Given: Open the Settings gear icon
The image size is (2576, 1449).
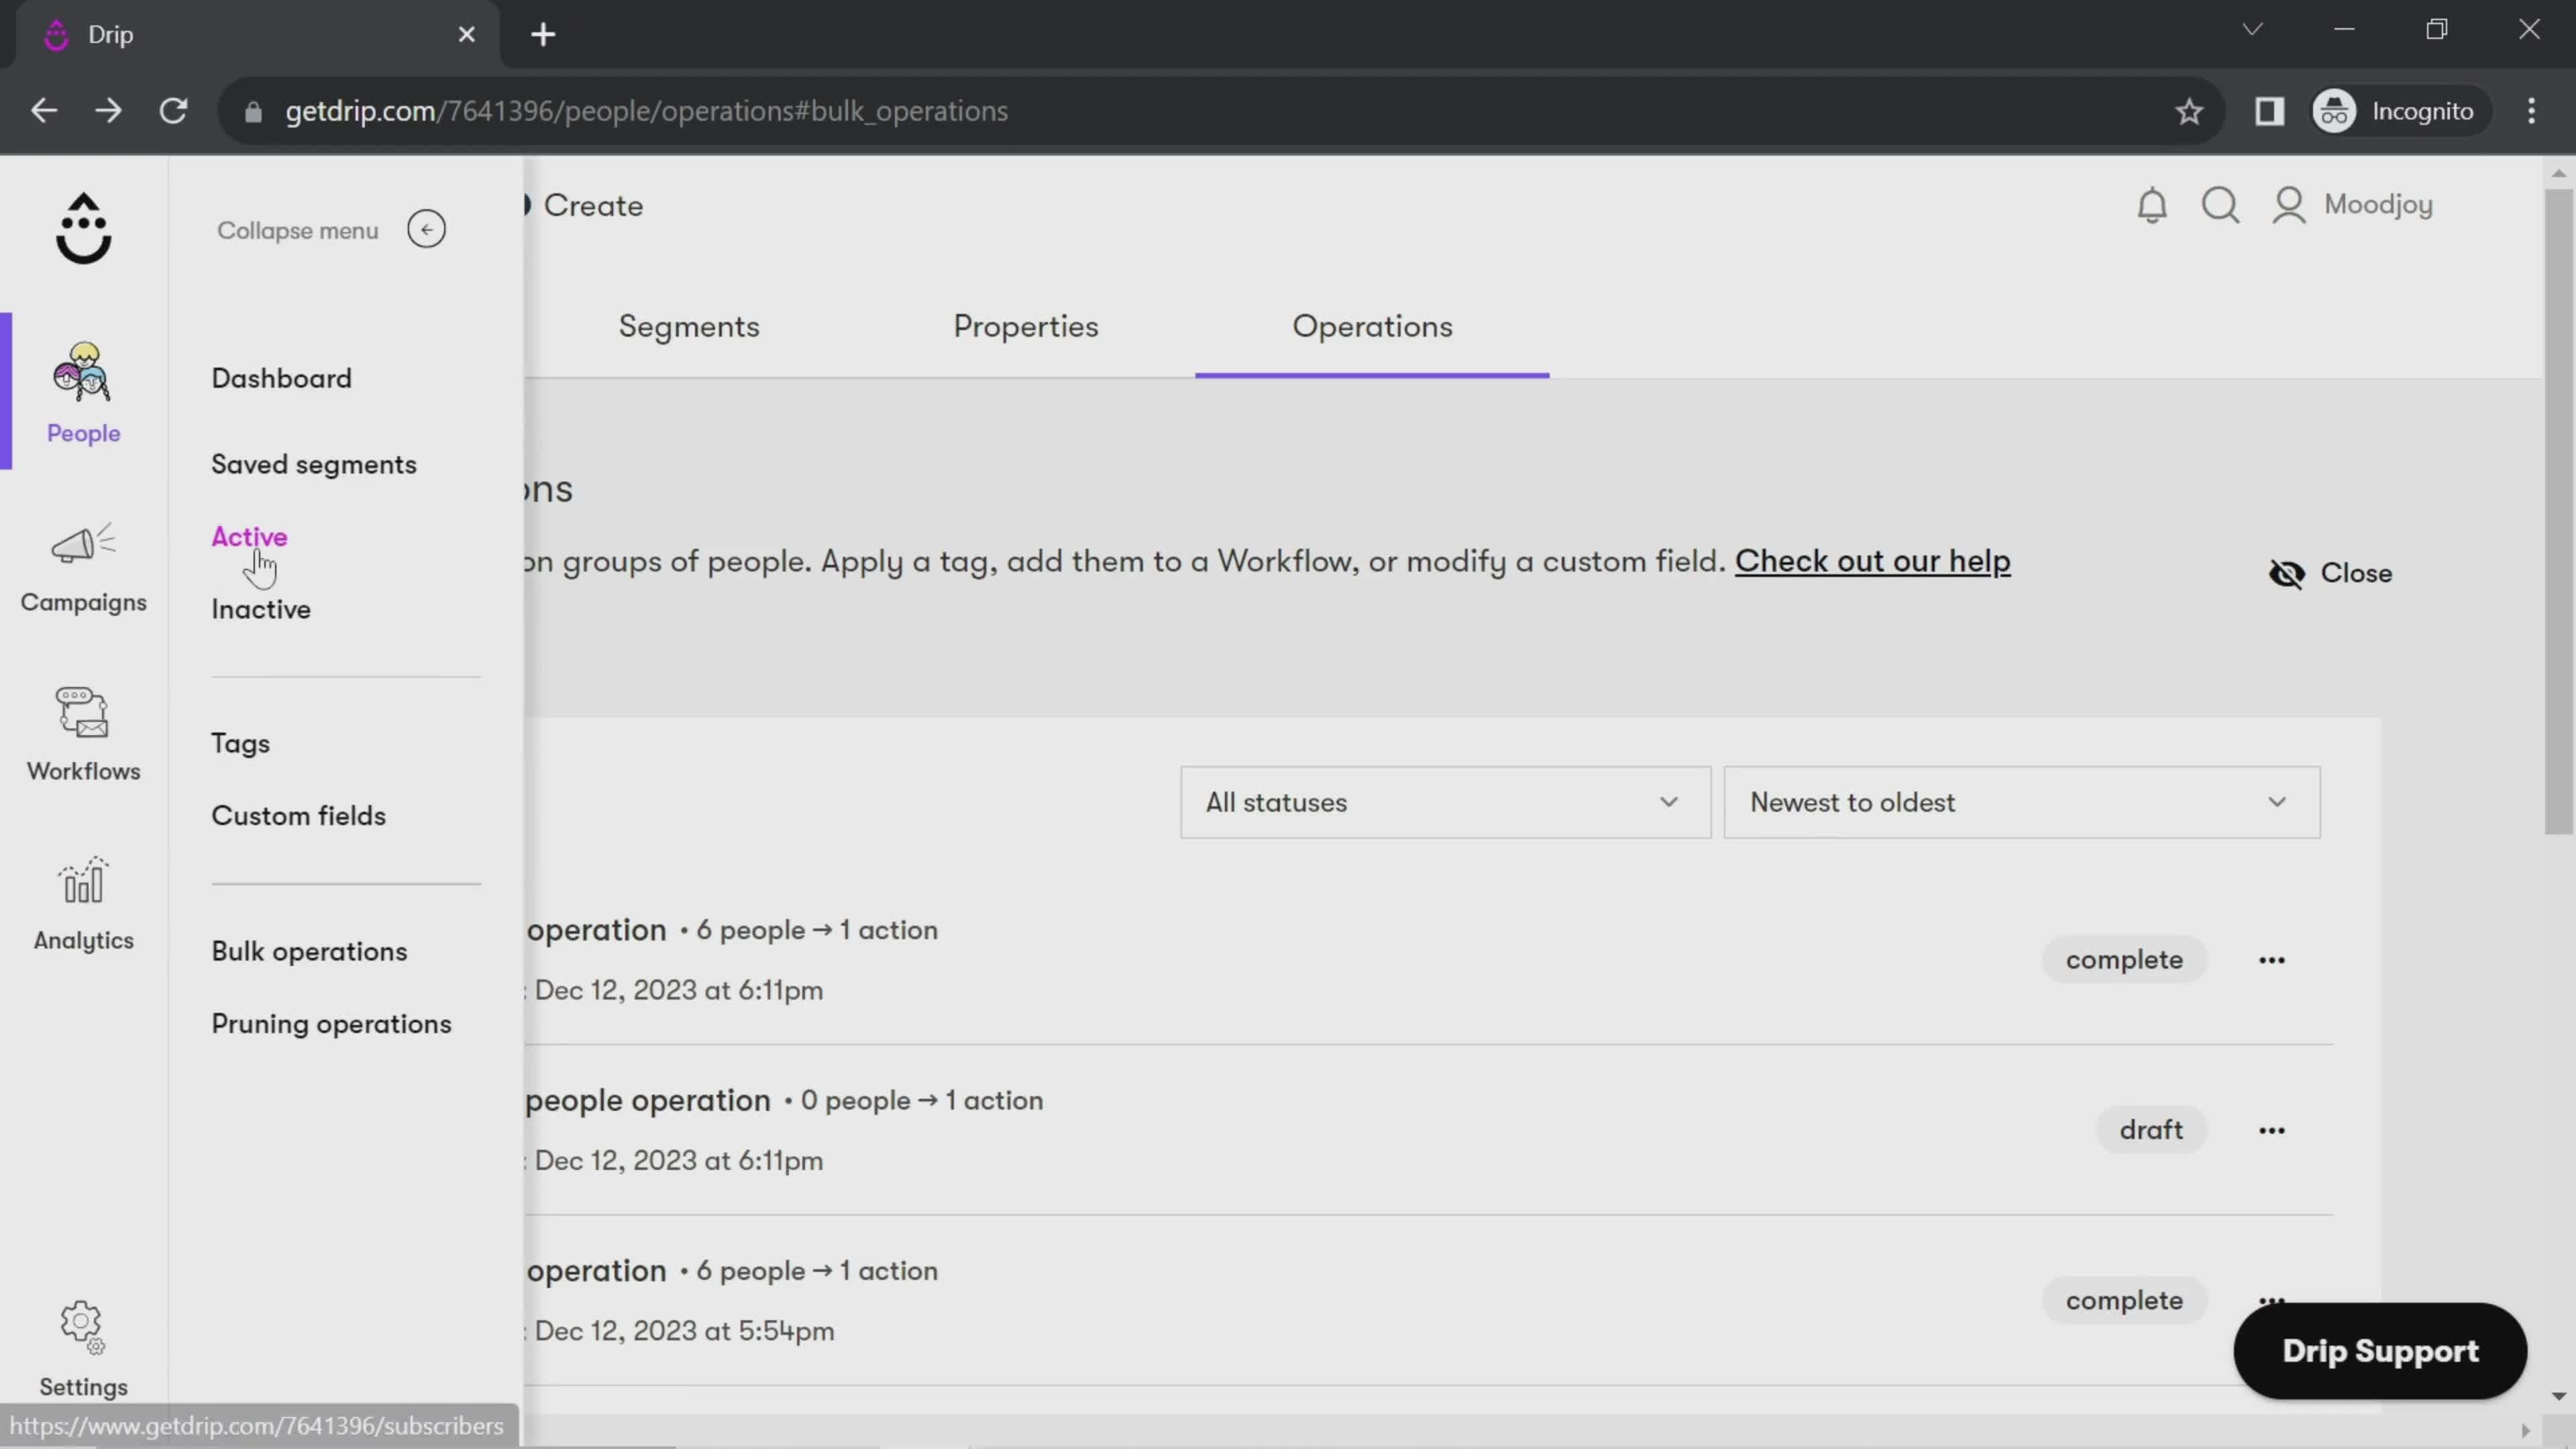Looking at the screenshot, I should tap(83, 1327).
